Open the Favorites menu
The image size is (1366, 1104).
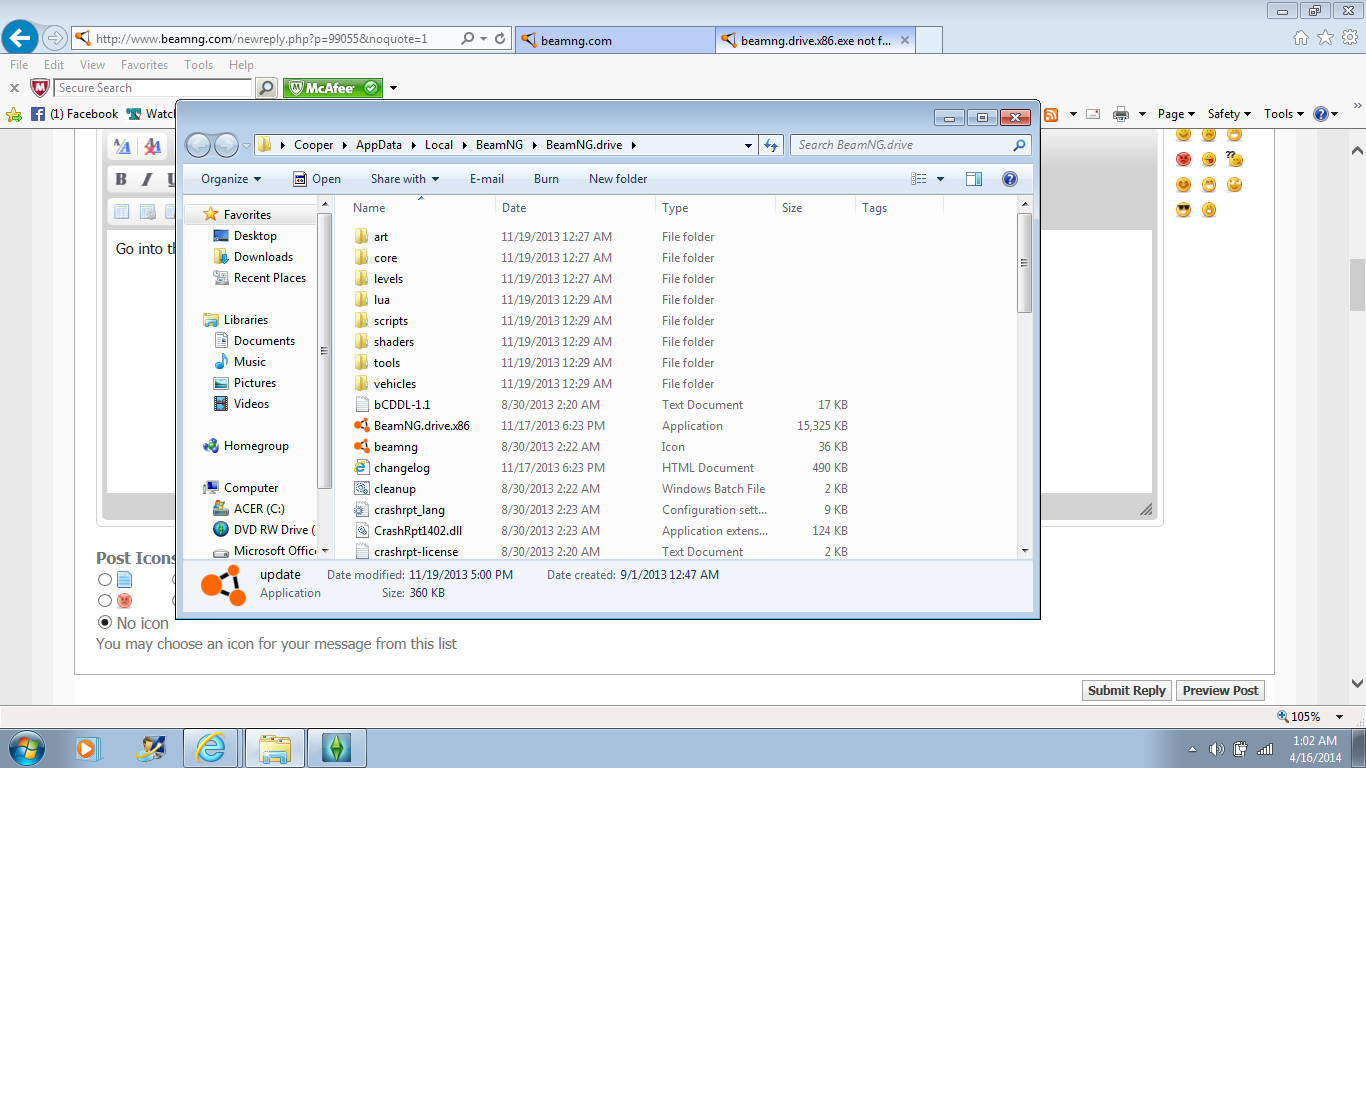pyautogui.click(x=144, y=65)
